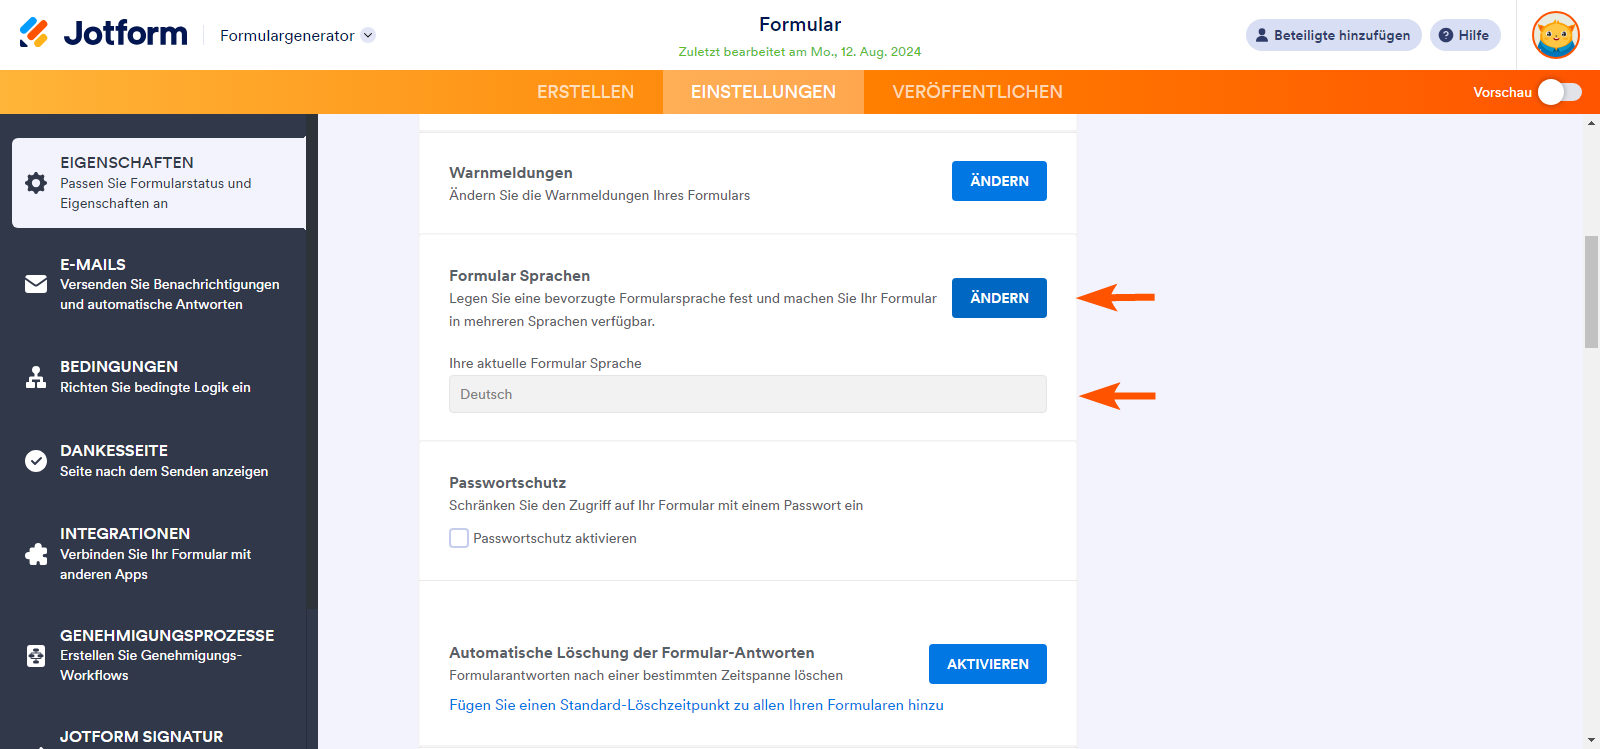The height and width of the screenshot is (749, 1600).
Task: Click the E-Mails envelope icon
Action: pyautogui.click(x=36, y=284)
